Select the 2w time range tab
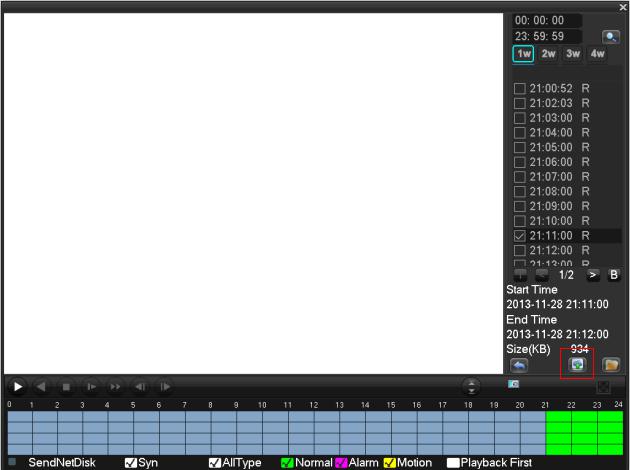This screenshot has width=630, height=470. (x=548, y=54)
